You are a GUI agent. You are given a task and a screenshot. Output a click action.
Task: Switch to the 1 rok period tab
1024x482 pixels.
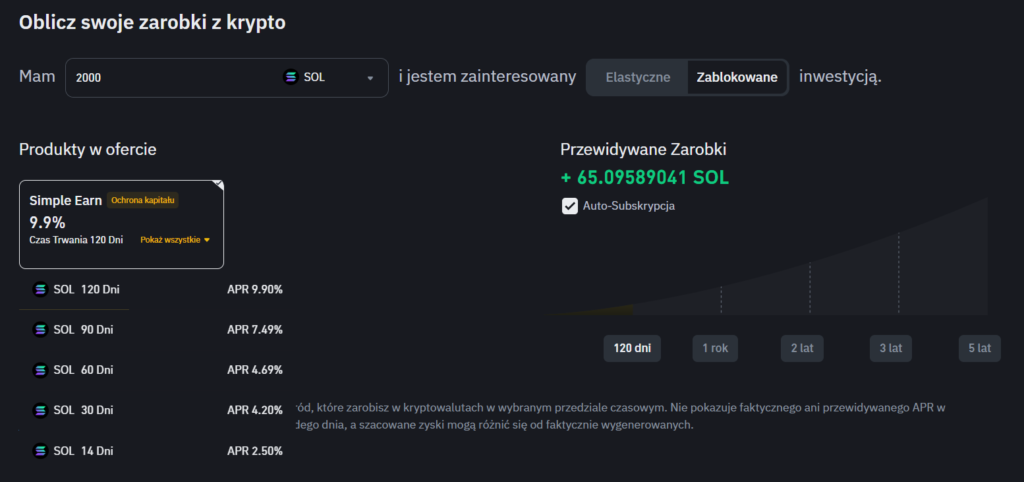pyautogui.click(x=714, y=348)
